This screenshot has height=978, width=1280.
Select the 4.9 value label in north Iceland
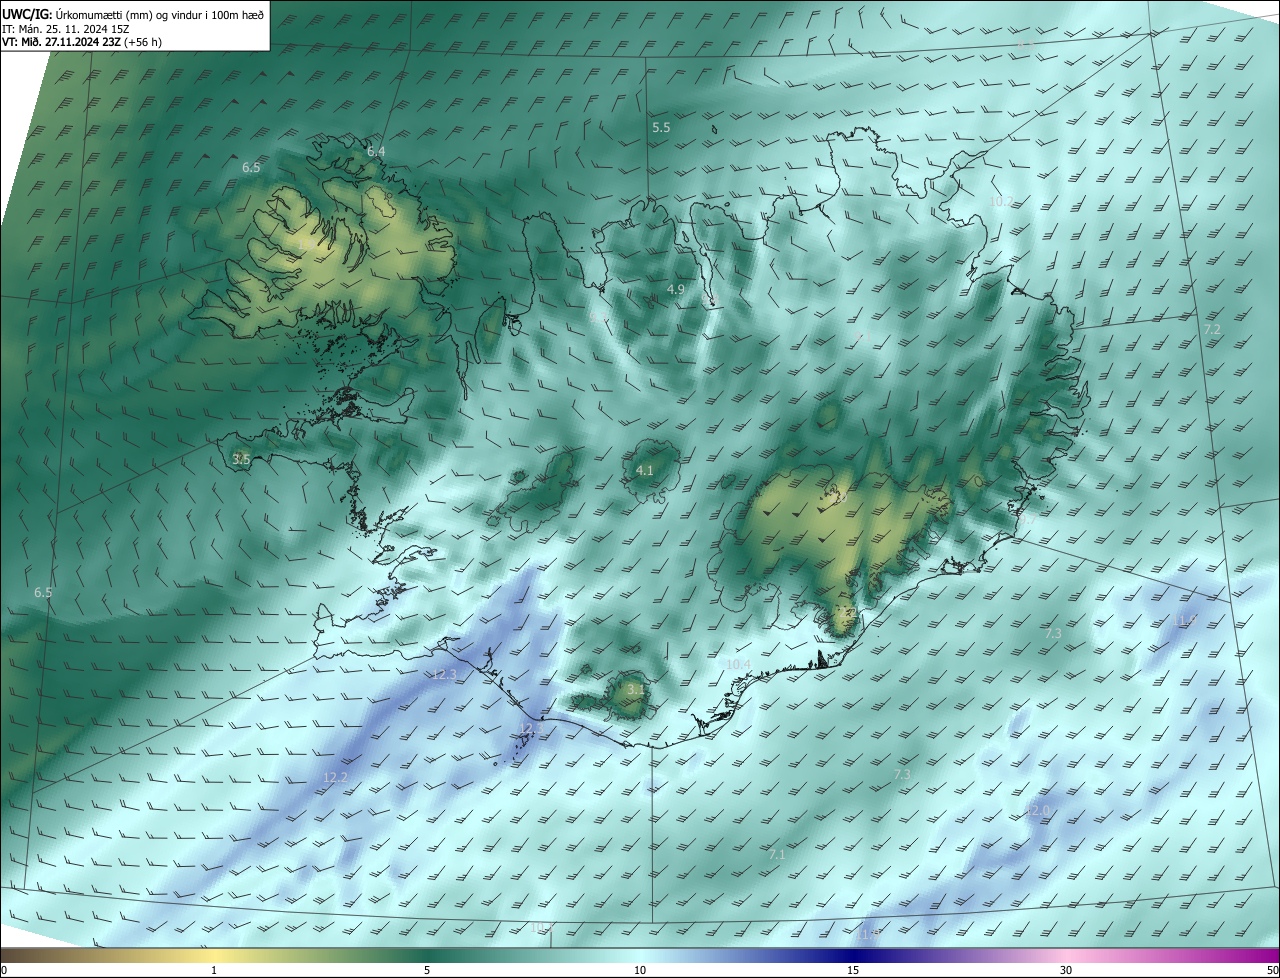(x=675, y=290)
